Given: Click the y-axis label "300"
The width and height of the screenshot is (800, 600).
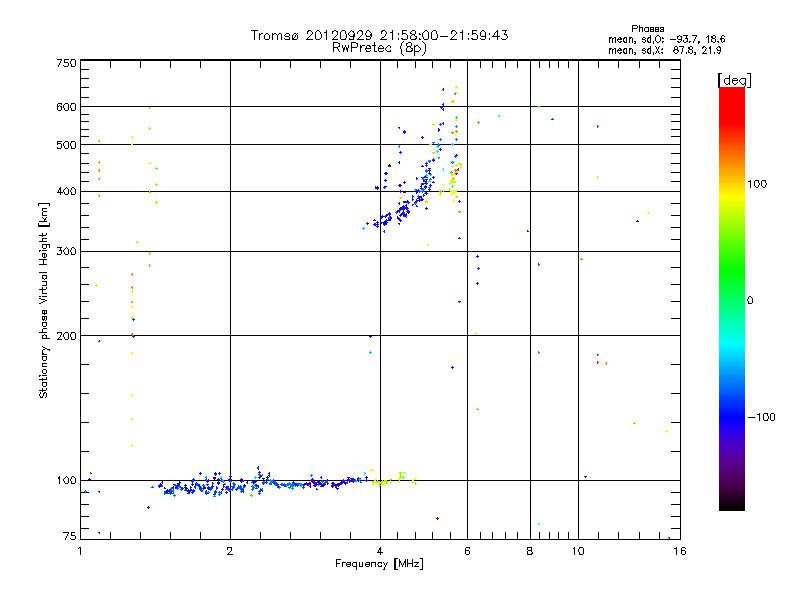Looking at the screenshot, I should point(66,252).
